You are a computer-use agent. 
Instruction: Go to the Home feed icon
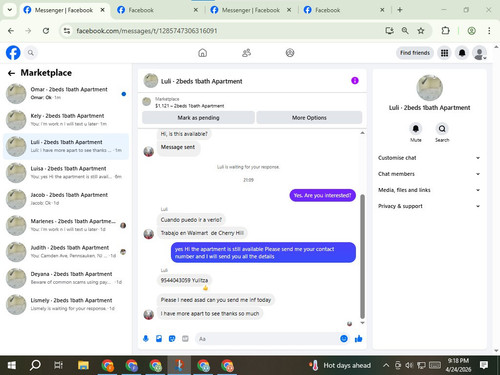click(x=202, y=53)
